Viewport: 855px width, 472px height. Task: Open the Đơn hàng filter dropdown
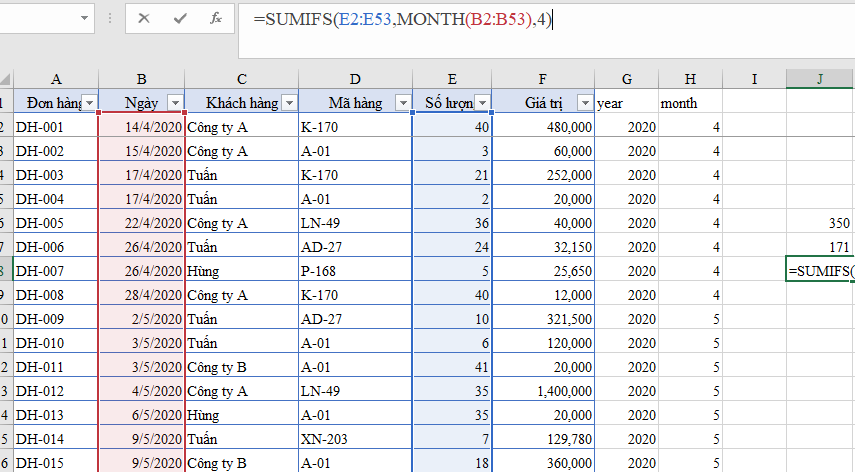click(88, 103)
